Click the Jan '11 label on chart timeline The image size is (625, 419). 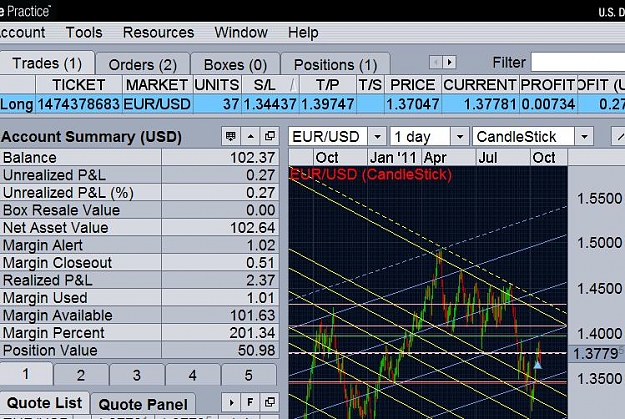393,158
